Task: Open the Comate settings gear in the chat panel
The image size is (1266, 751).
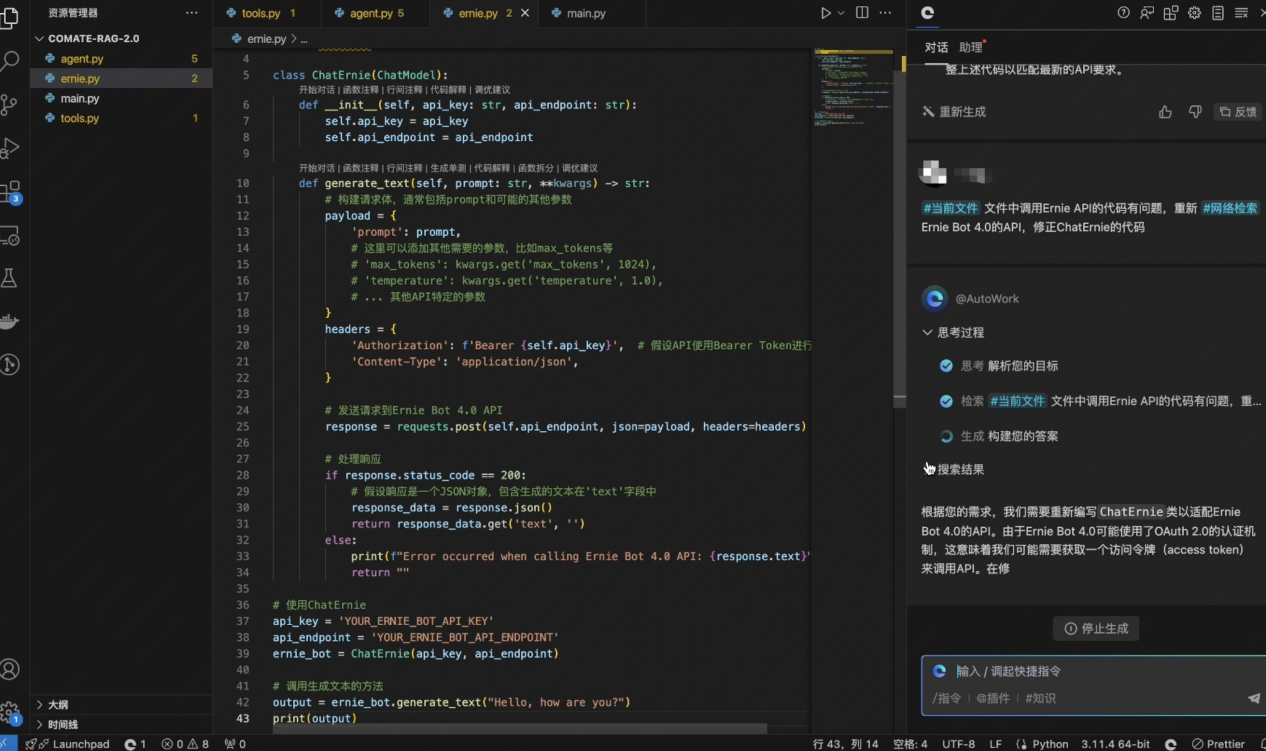Action: 1193,12
